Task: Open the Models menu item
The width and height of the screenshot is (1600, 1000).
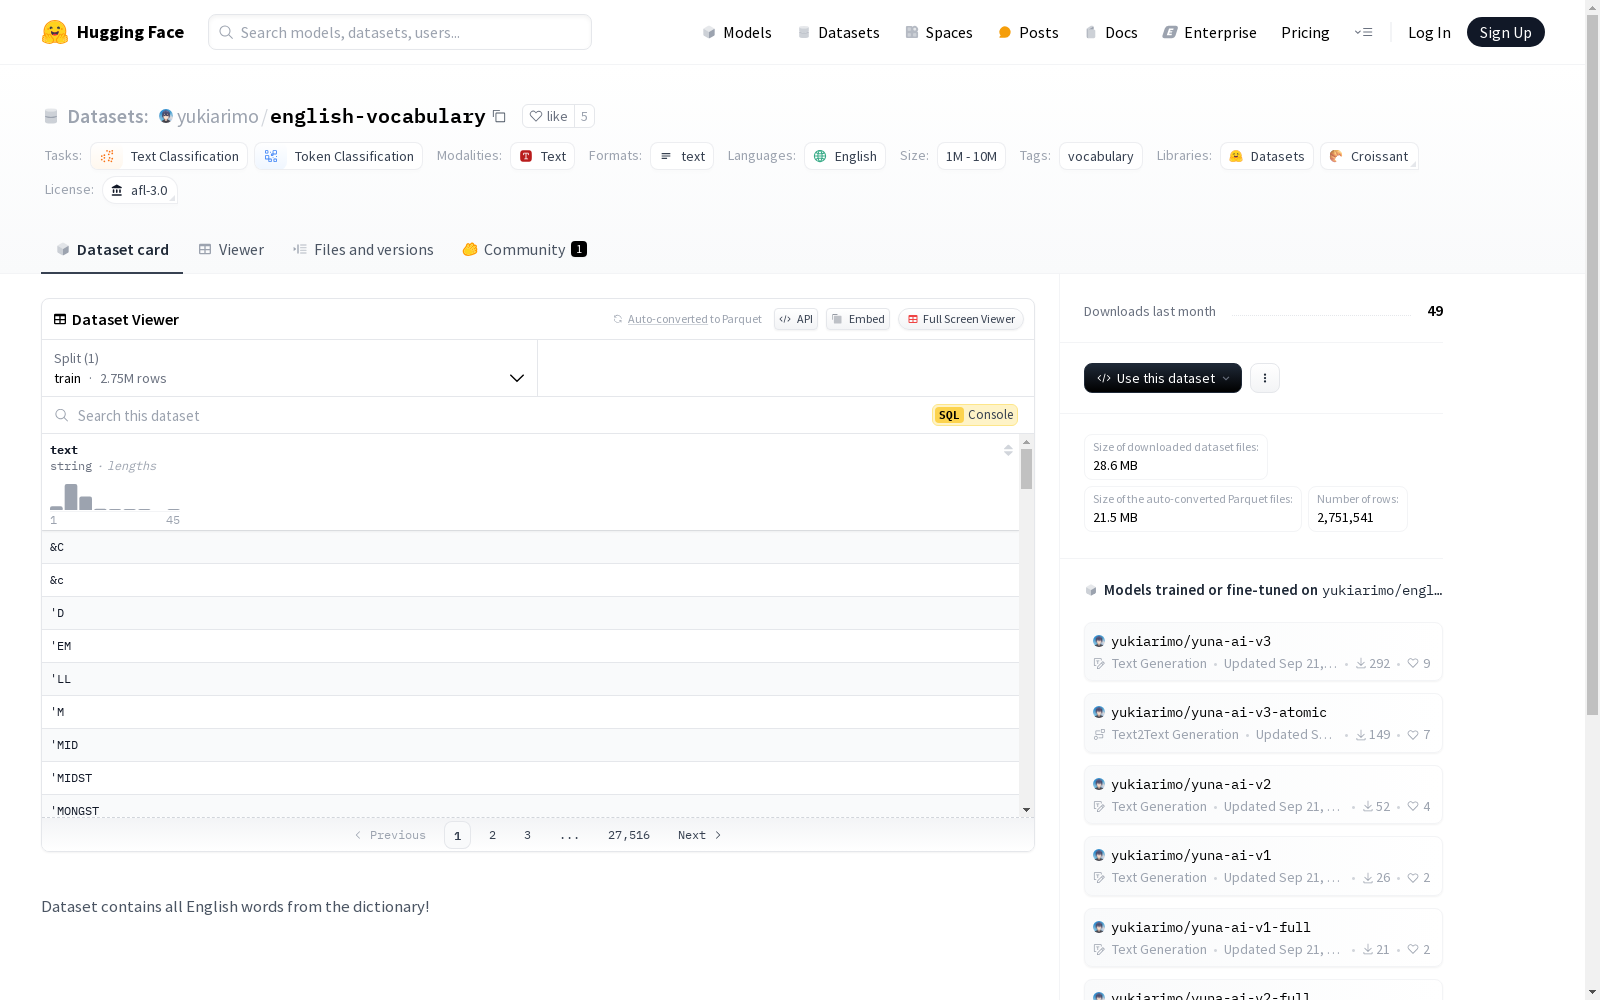Action: pyautogui.click(x=737, y=32)
